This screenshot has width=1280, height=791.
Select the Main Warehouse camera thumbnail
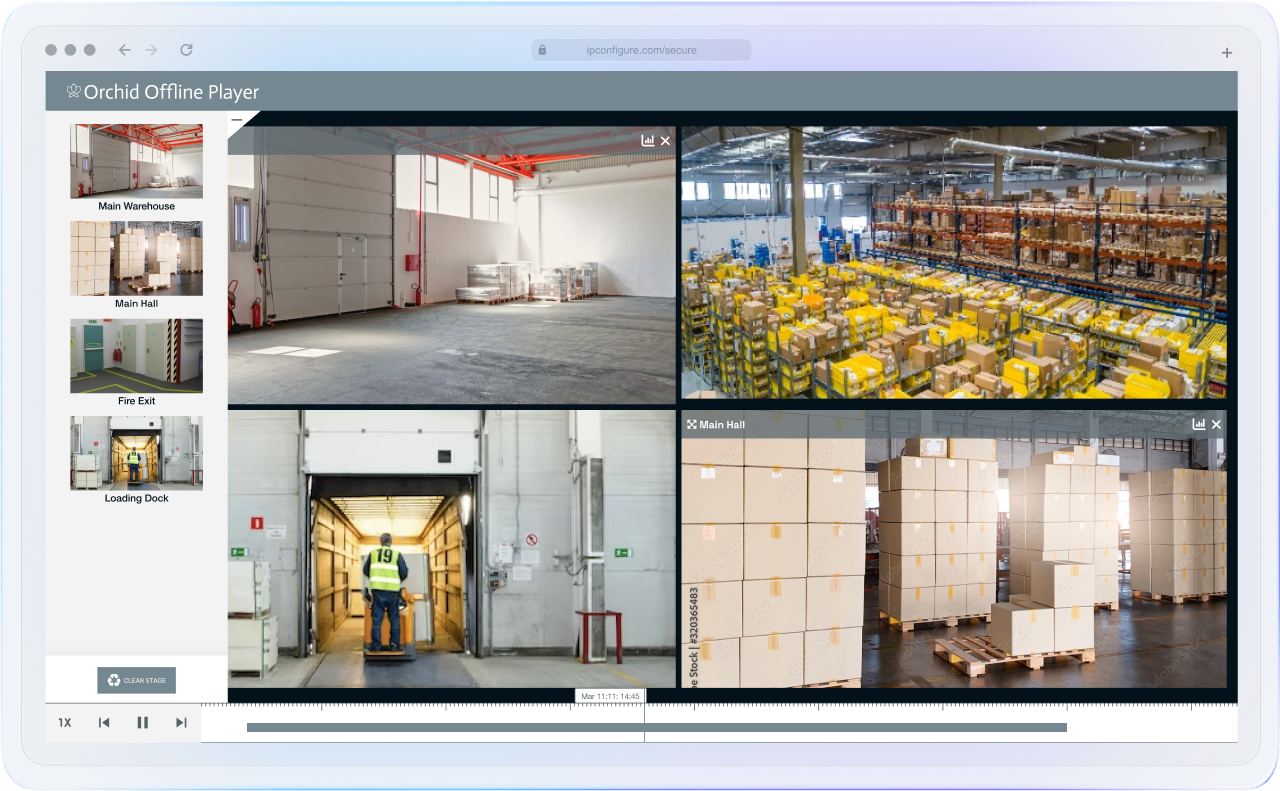point(136,162)
